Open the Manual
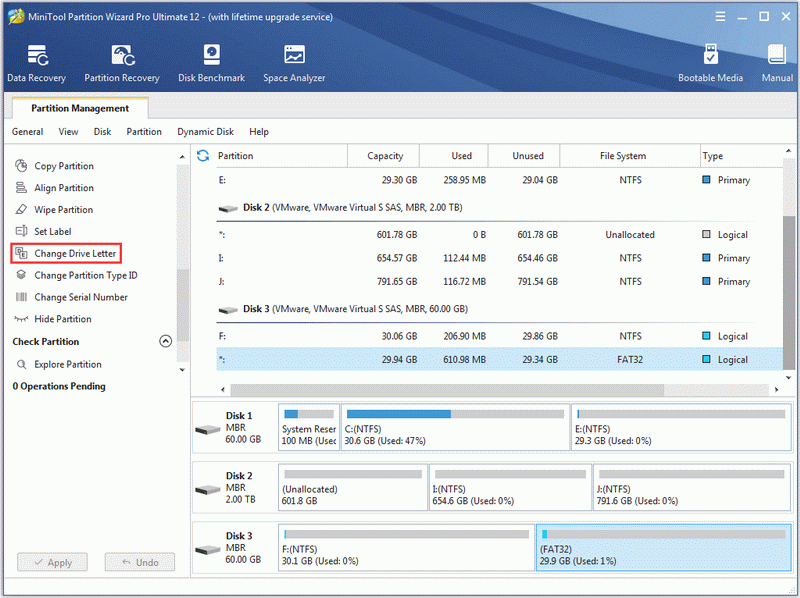The width and height of the screenshot is (800, 598). [777, 63]
